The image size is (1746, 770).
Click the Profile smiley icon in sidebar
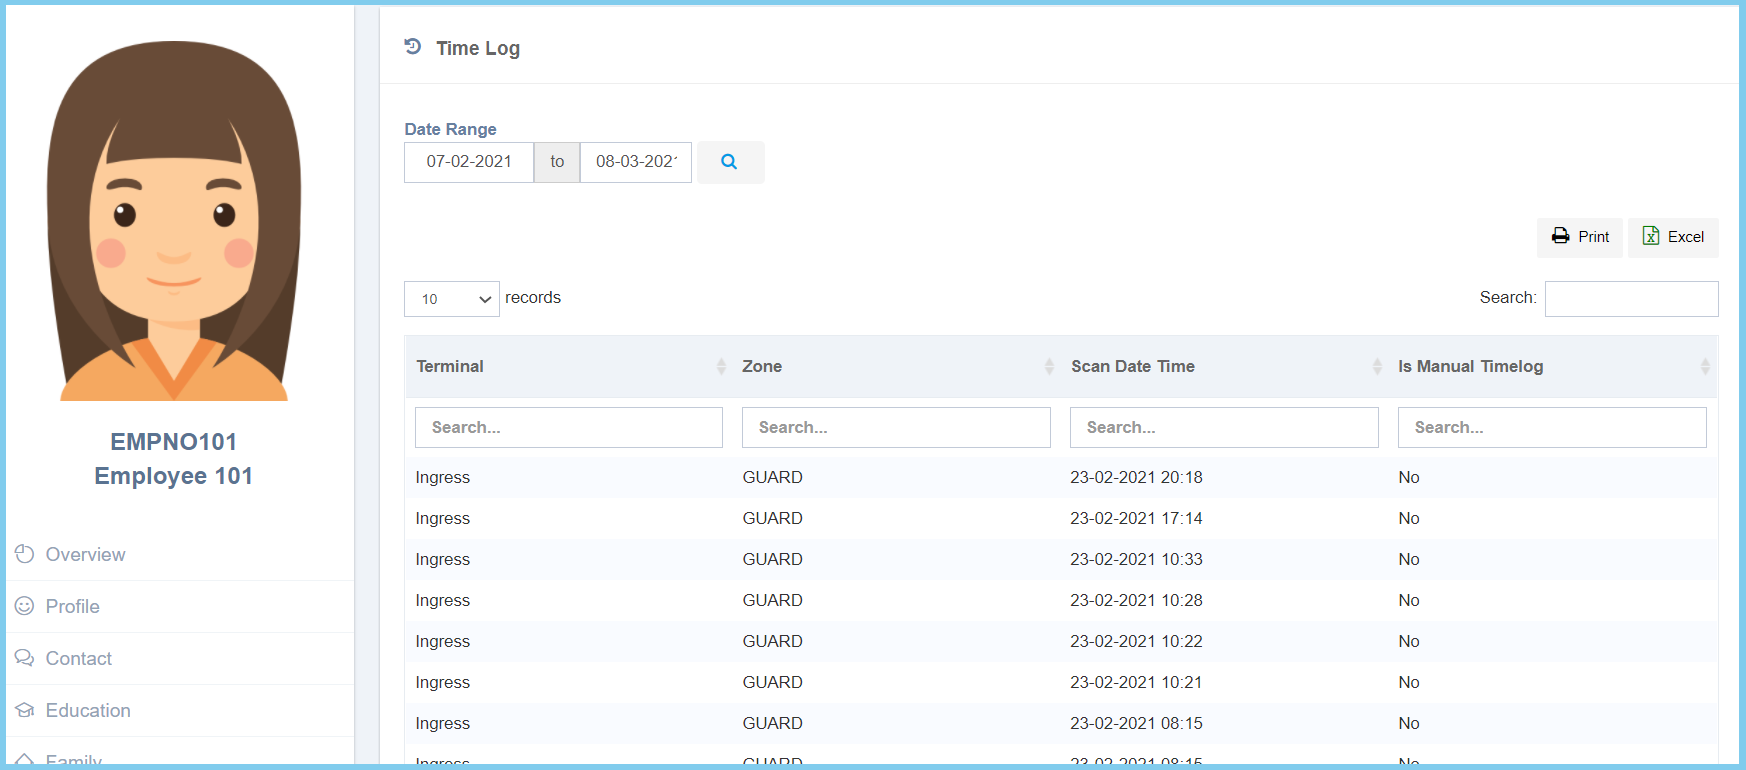point(25,606)
